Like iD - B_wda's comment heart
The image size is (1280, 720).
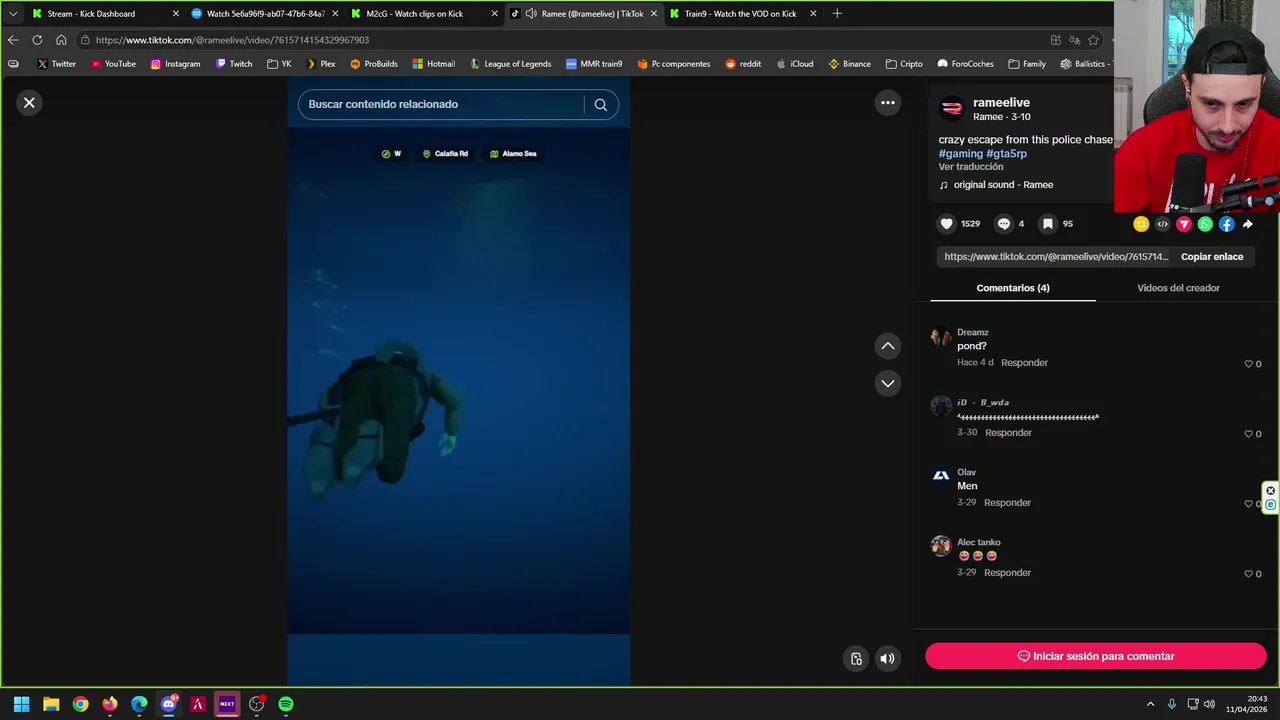[1248, 434]
